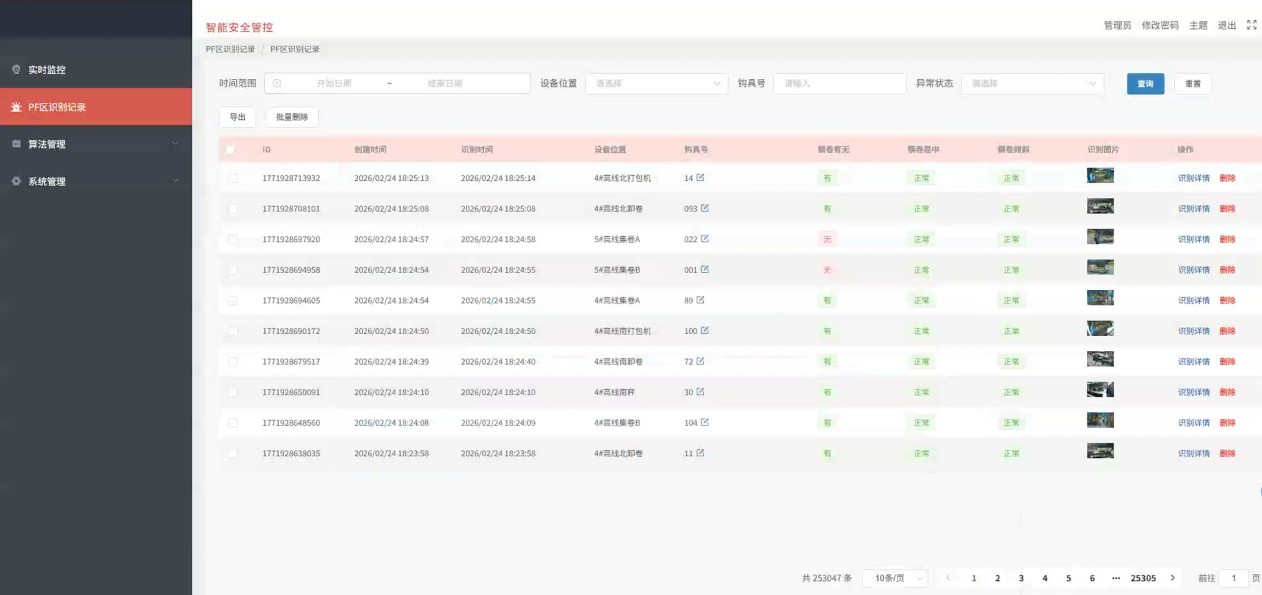1262x595 pixels.
Task: Click edit icon next to hook number 14
Action: coord(700,178)
